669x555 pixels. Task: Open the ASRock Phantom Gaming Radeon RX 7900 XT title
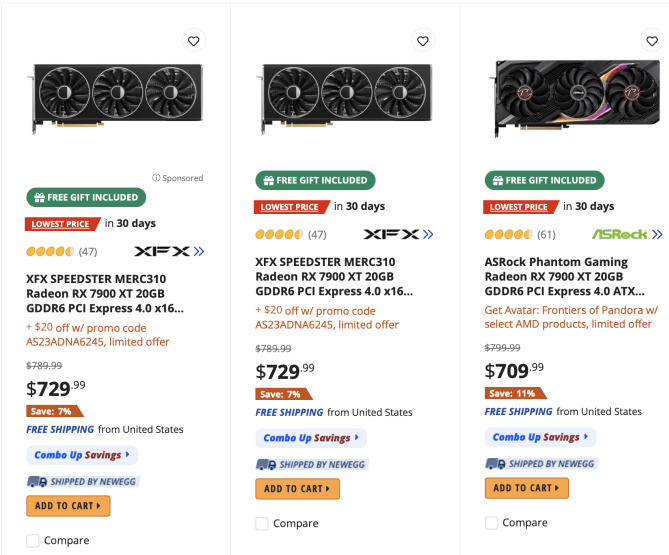(564, 276)
